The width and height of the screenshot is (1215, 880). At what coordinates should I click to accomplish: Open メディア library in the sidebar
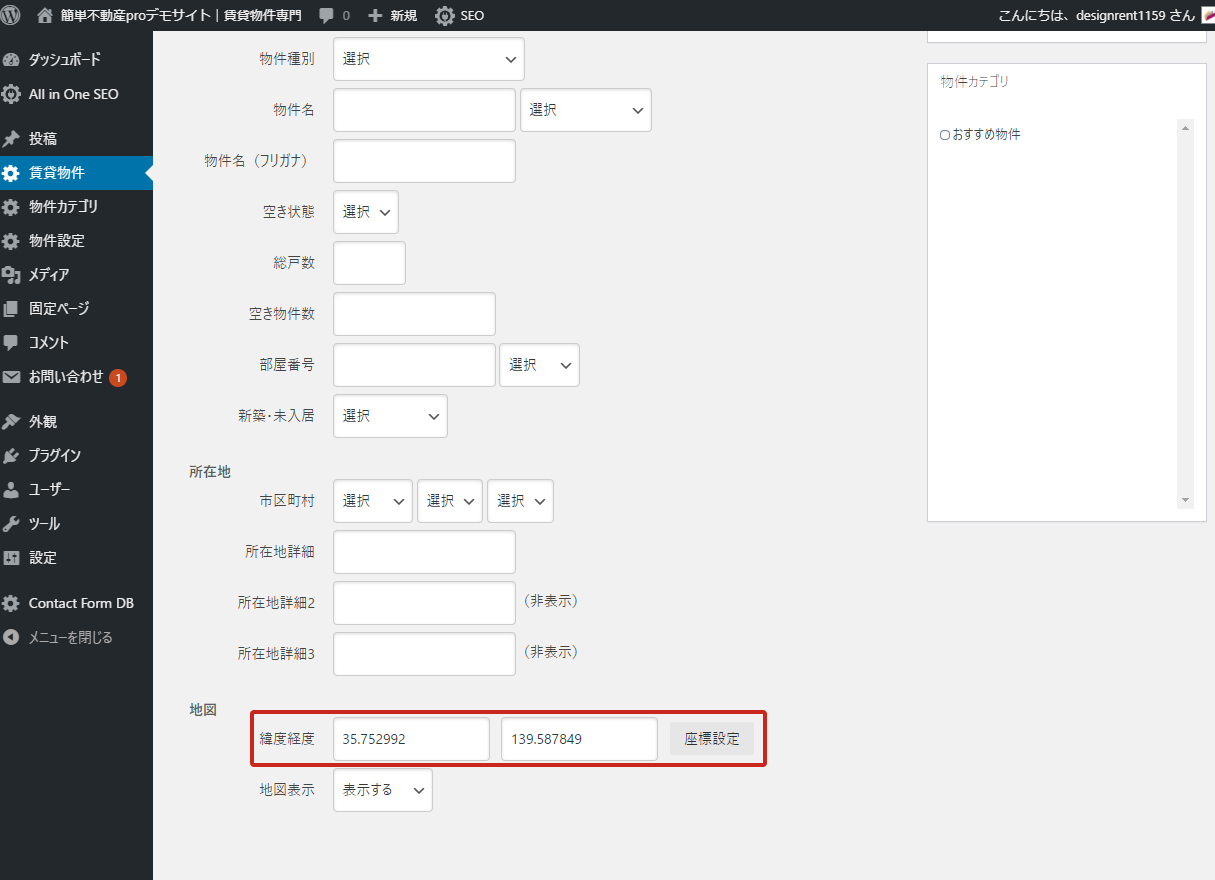48,275
